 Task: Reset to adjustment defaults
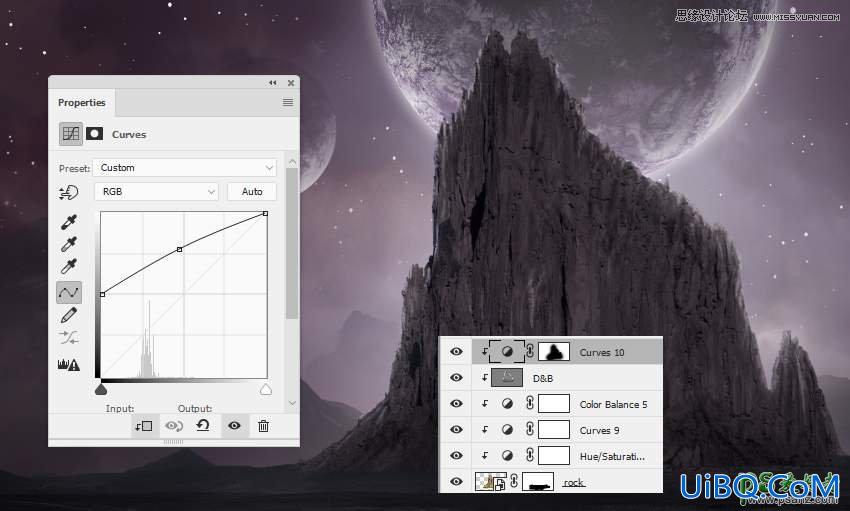pos(203,425)
